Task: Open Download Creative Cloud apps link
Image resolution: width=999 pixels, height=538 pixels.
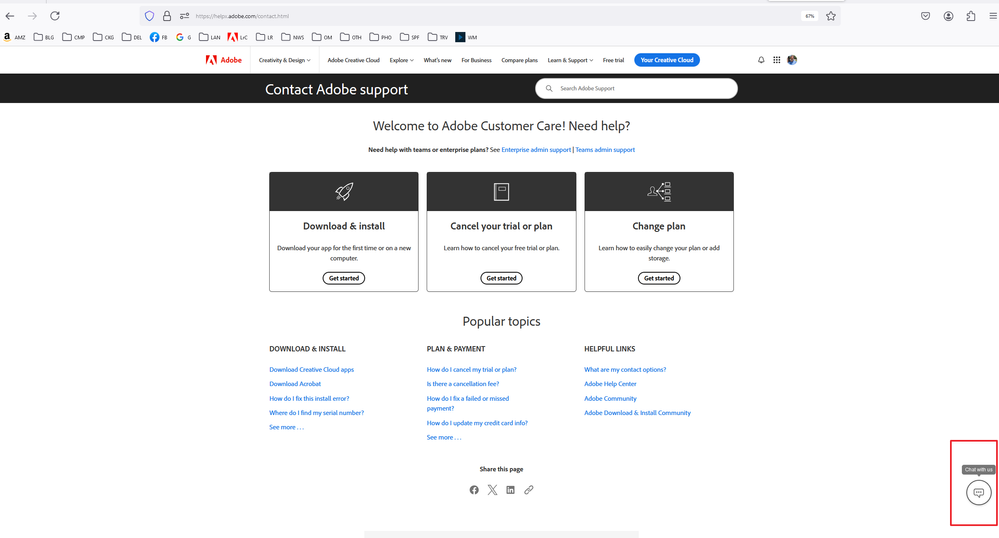Action: coord(312,370)
